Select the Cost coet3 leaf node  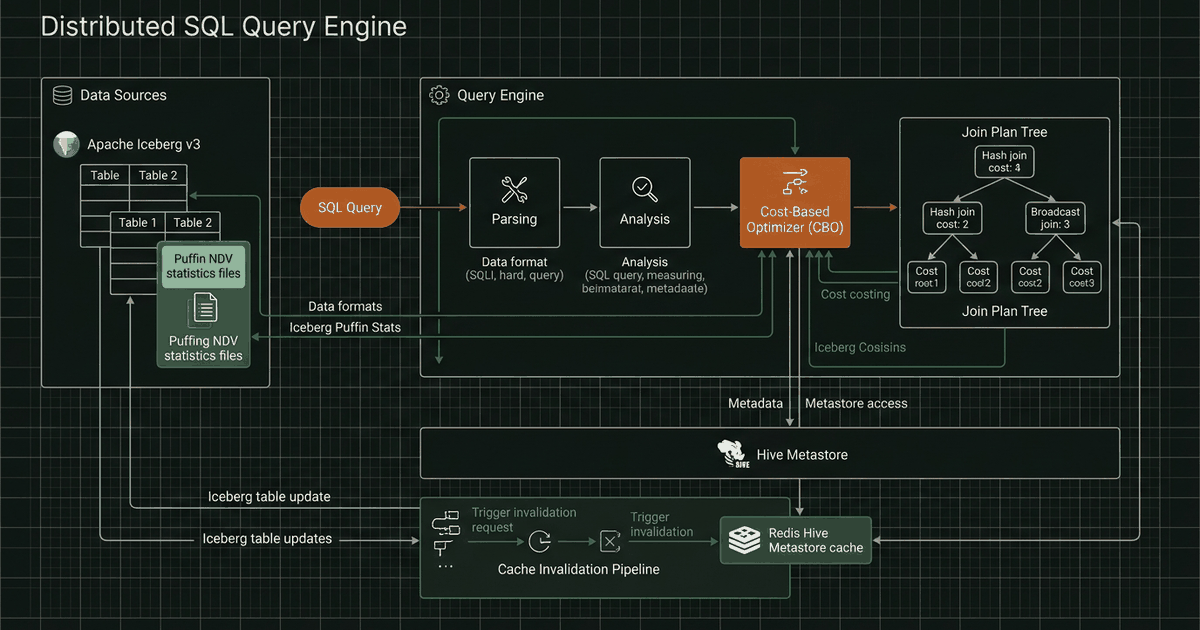(1081, 277)
